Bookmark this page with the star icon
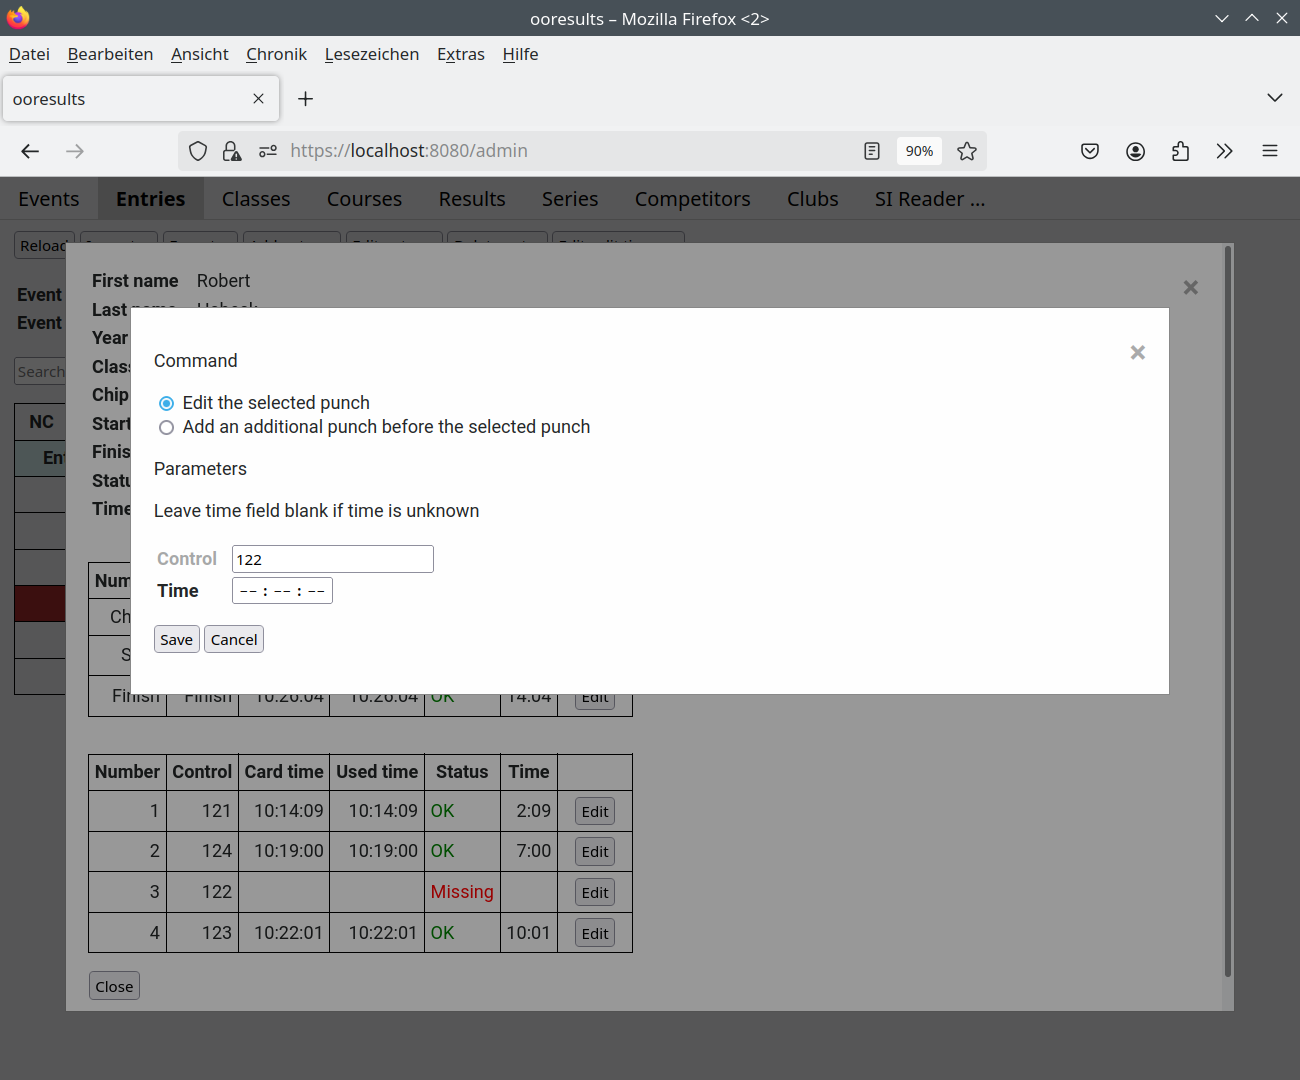 (967, 151)
